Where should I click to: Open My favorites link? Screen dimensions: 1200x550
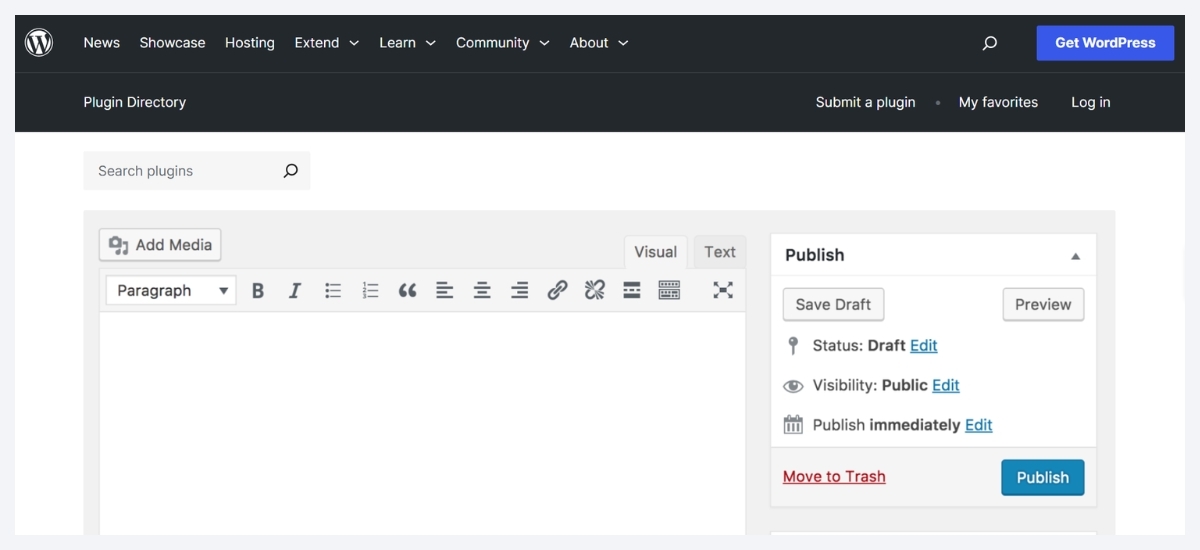click(998, 102)
